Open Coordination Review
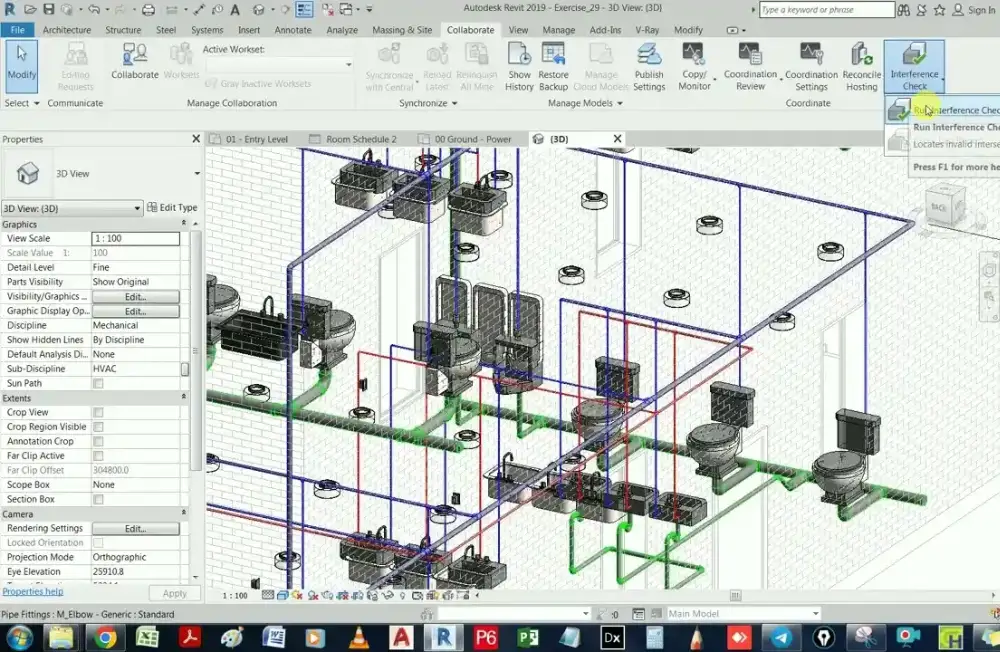Image resolution: width=1000 pixels, height=652 pixels. [x=750, y=67]
